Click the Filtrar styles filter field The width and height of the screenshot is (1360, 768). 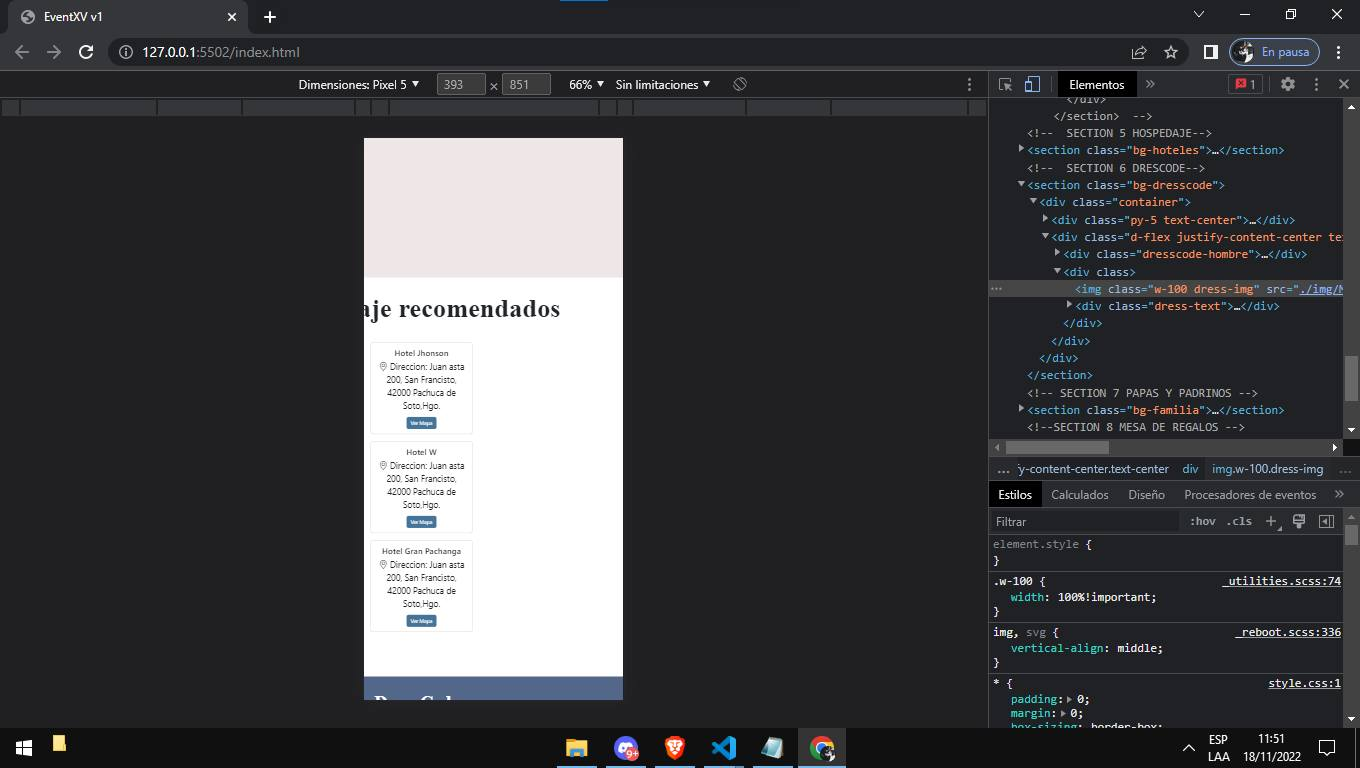coord(1085,521)
